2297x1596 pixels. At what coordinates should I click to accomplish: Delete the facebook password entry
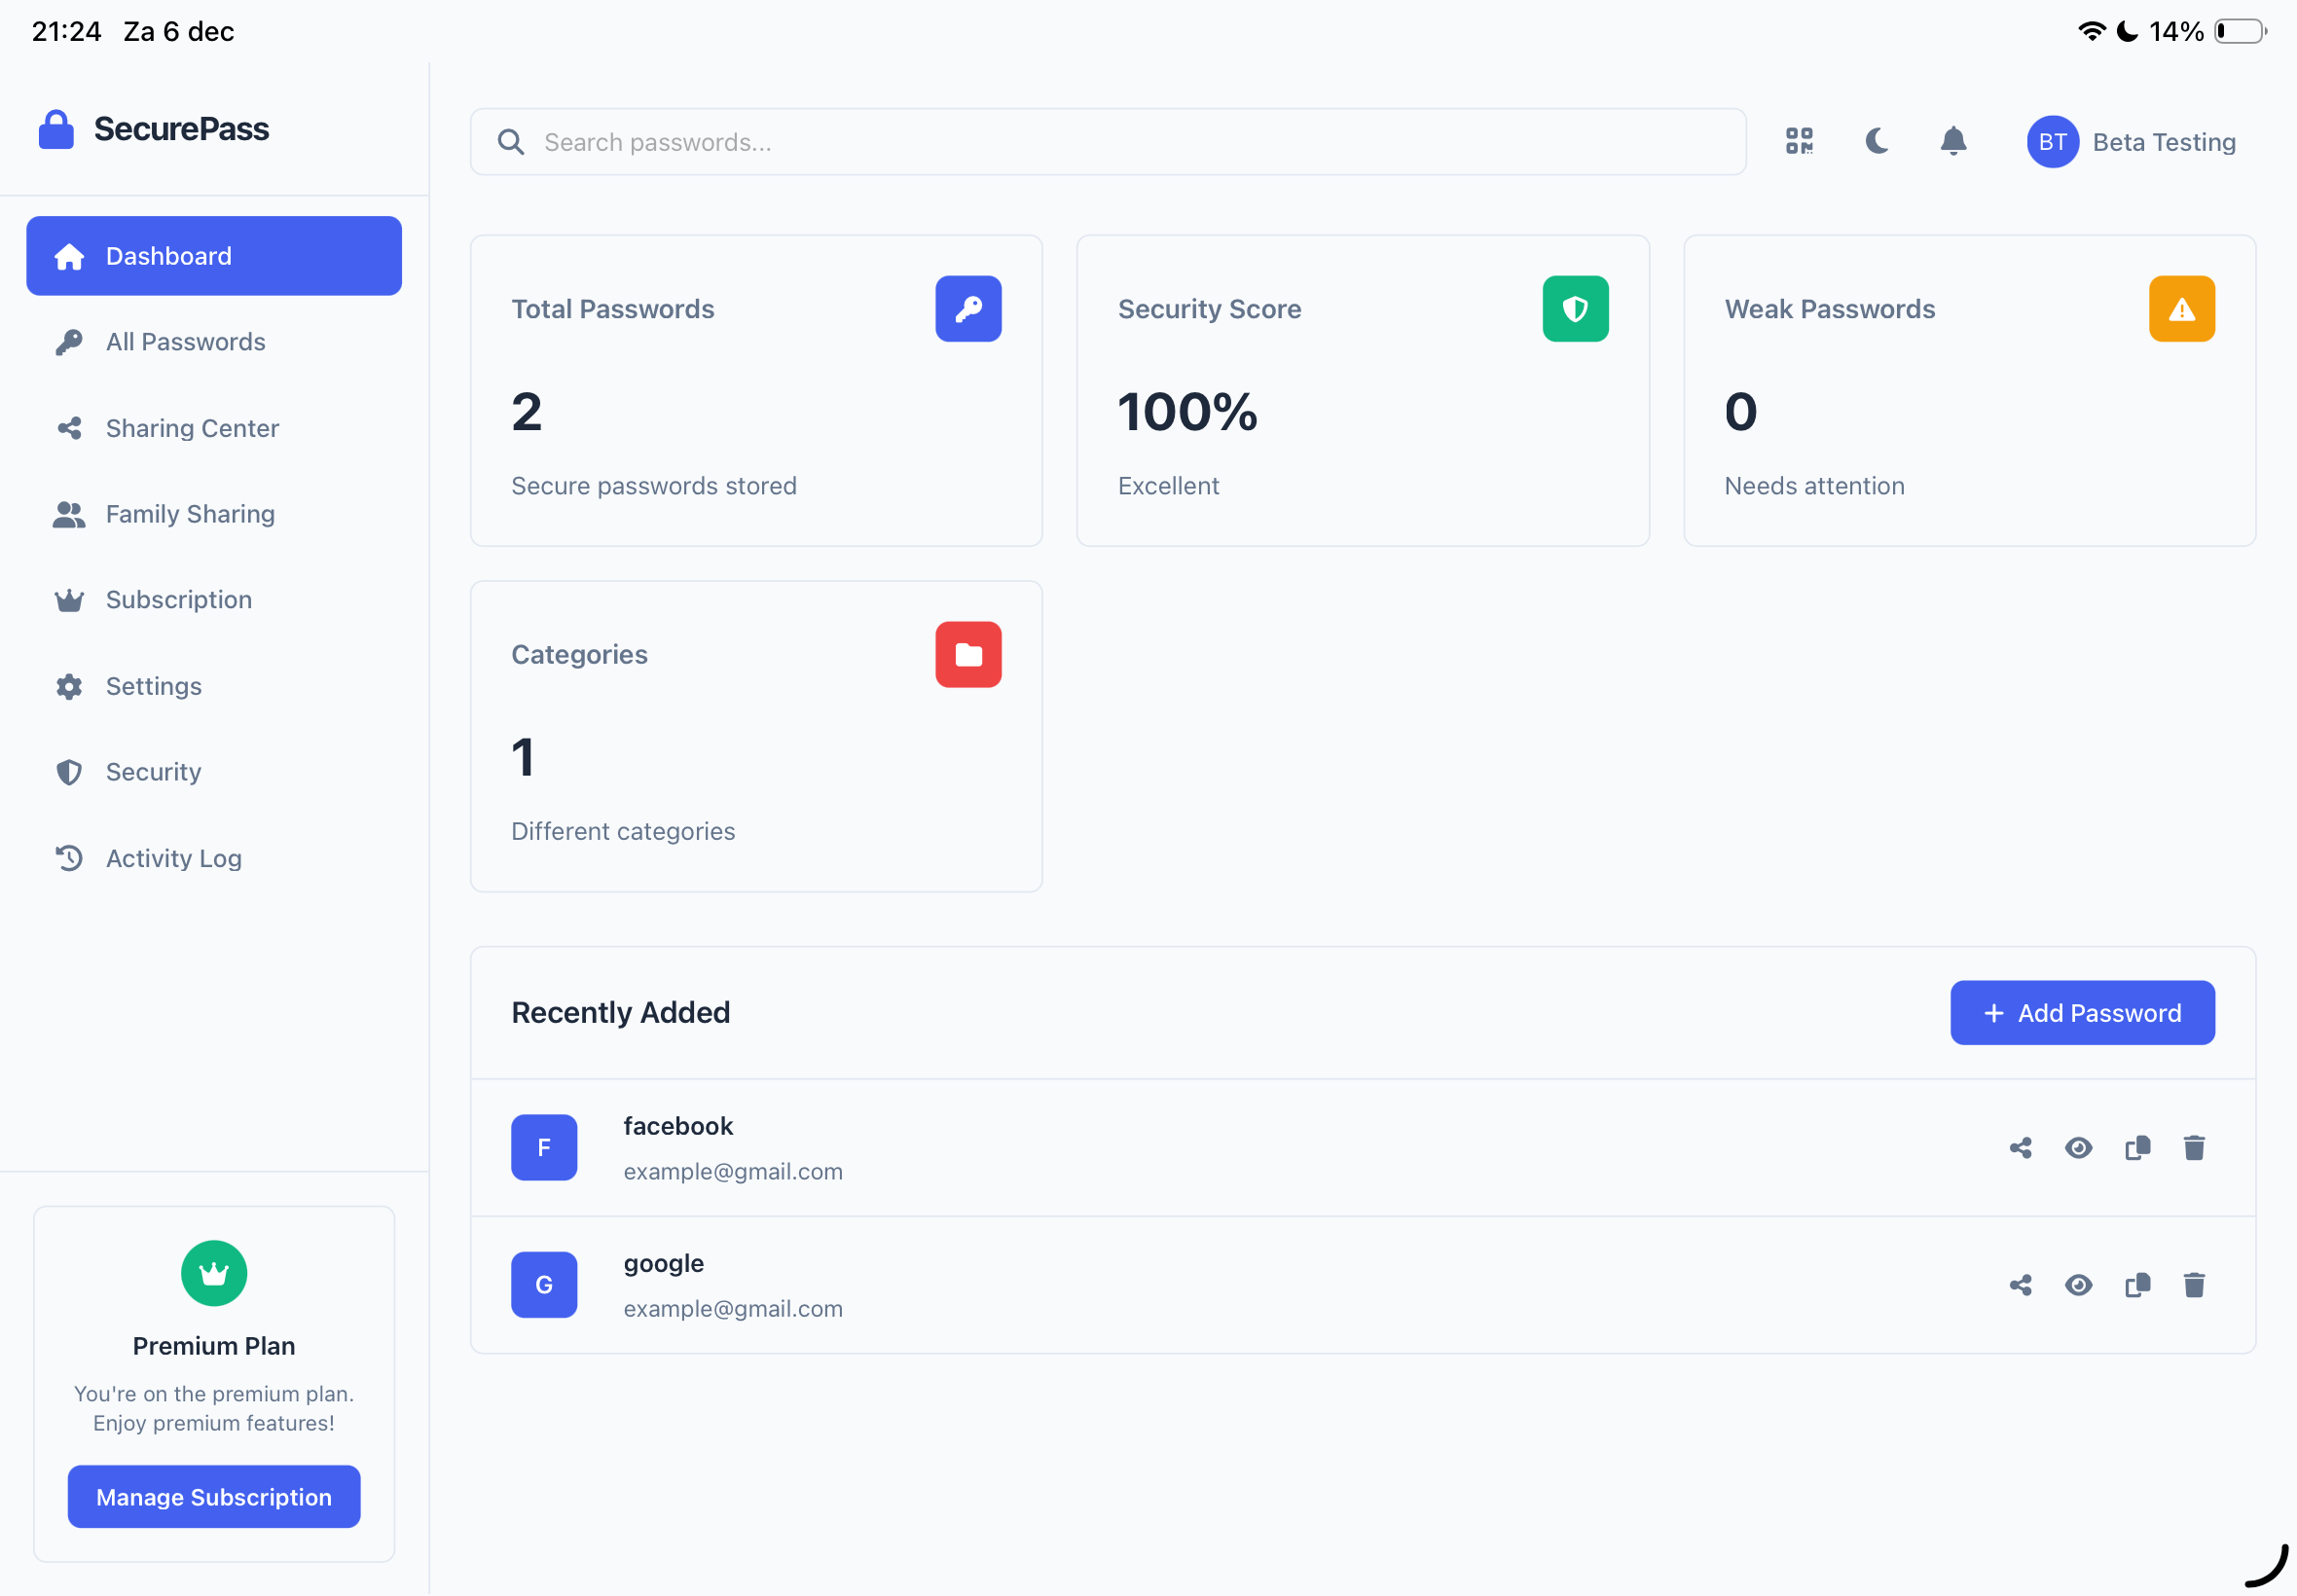[2194, 1147]
